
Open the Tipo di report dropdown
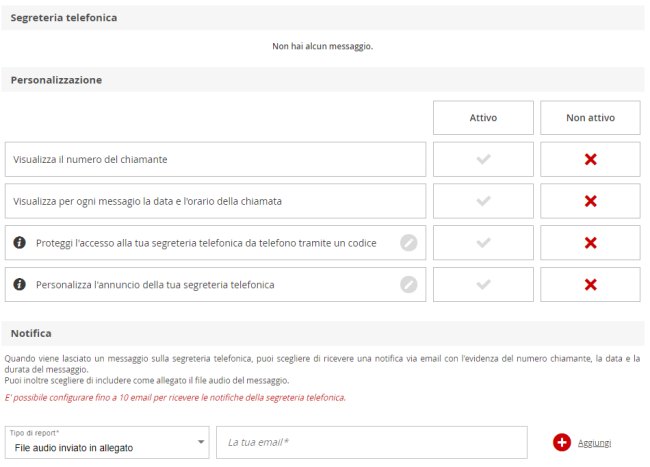click(x=107, y=443)
